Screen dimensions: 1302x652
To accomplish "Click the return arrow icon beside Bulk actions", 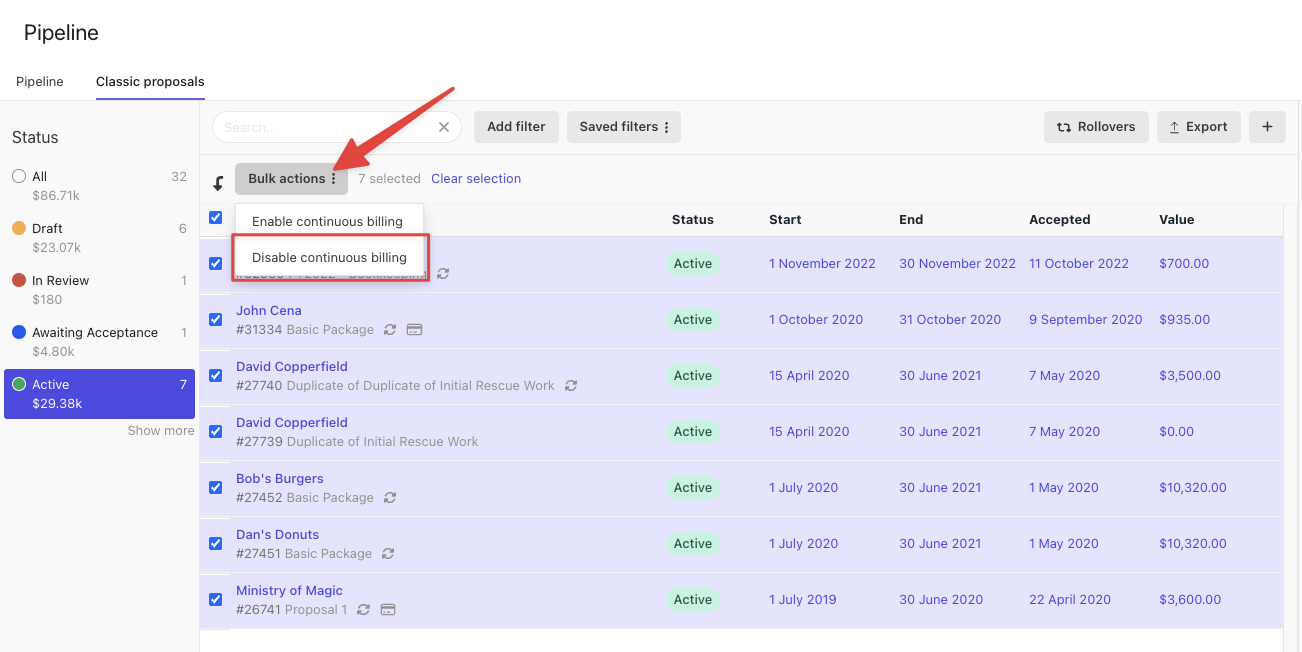I will click(218, 183).
